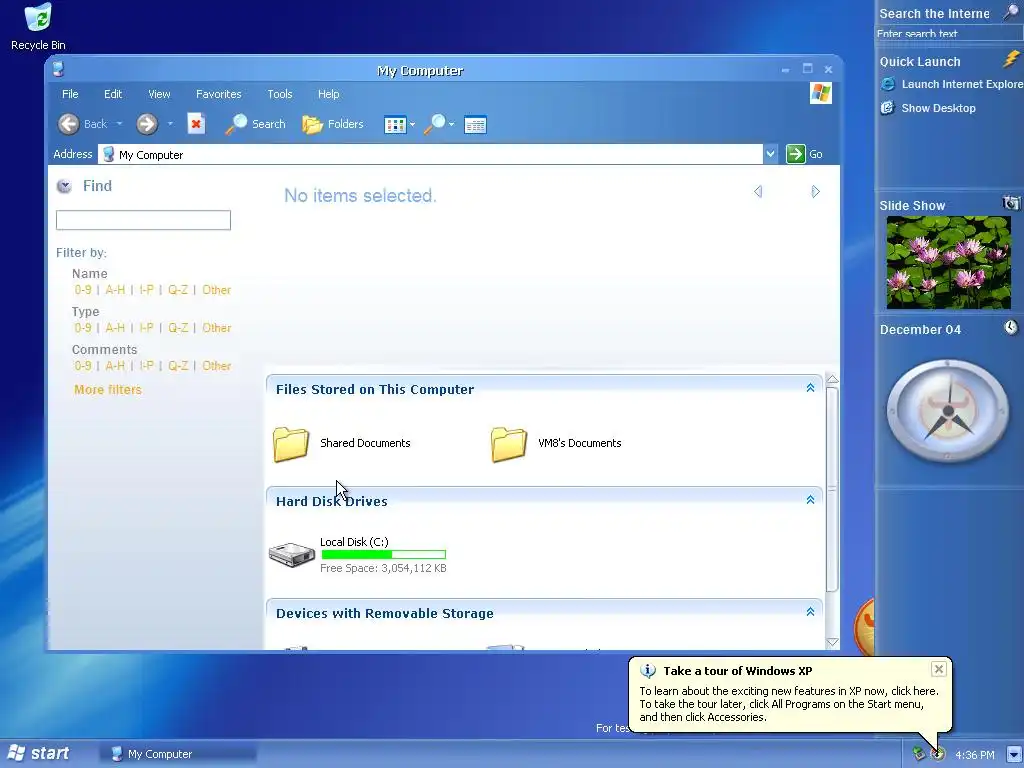
Task: Click the Slide Show flower thumbnail
Action: pos(948,263)
